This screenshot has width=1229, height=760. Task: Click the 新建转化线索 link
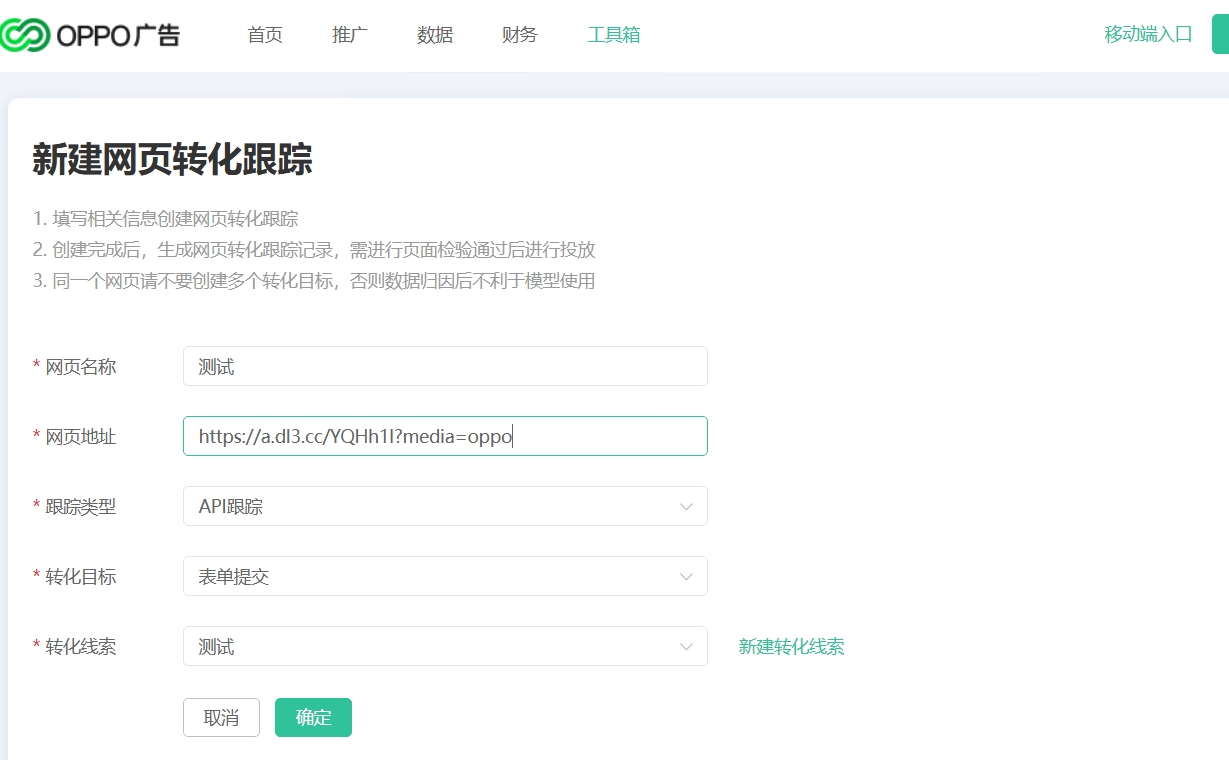click(x=791, y=647)
